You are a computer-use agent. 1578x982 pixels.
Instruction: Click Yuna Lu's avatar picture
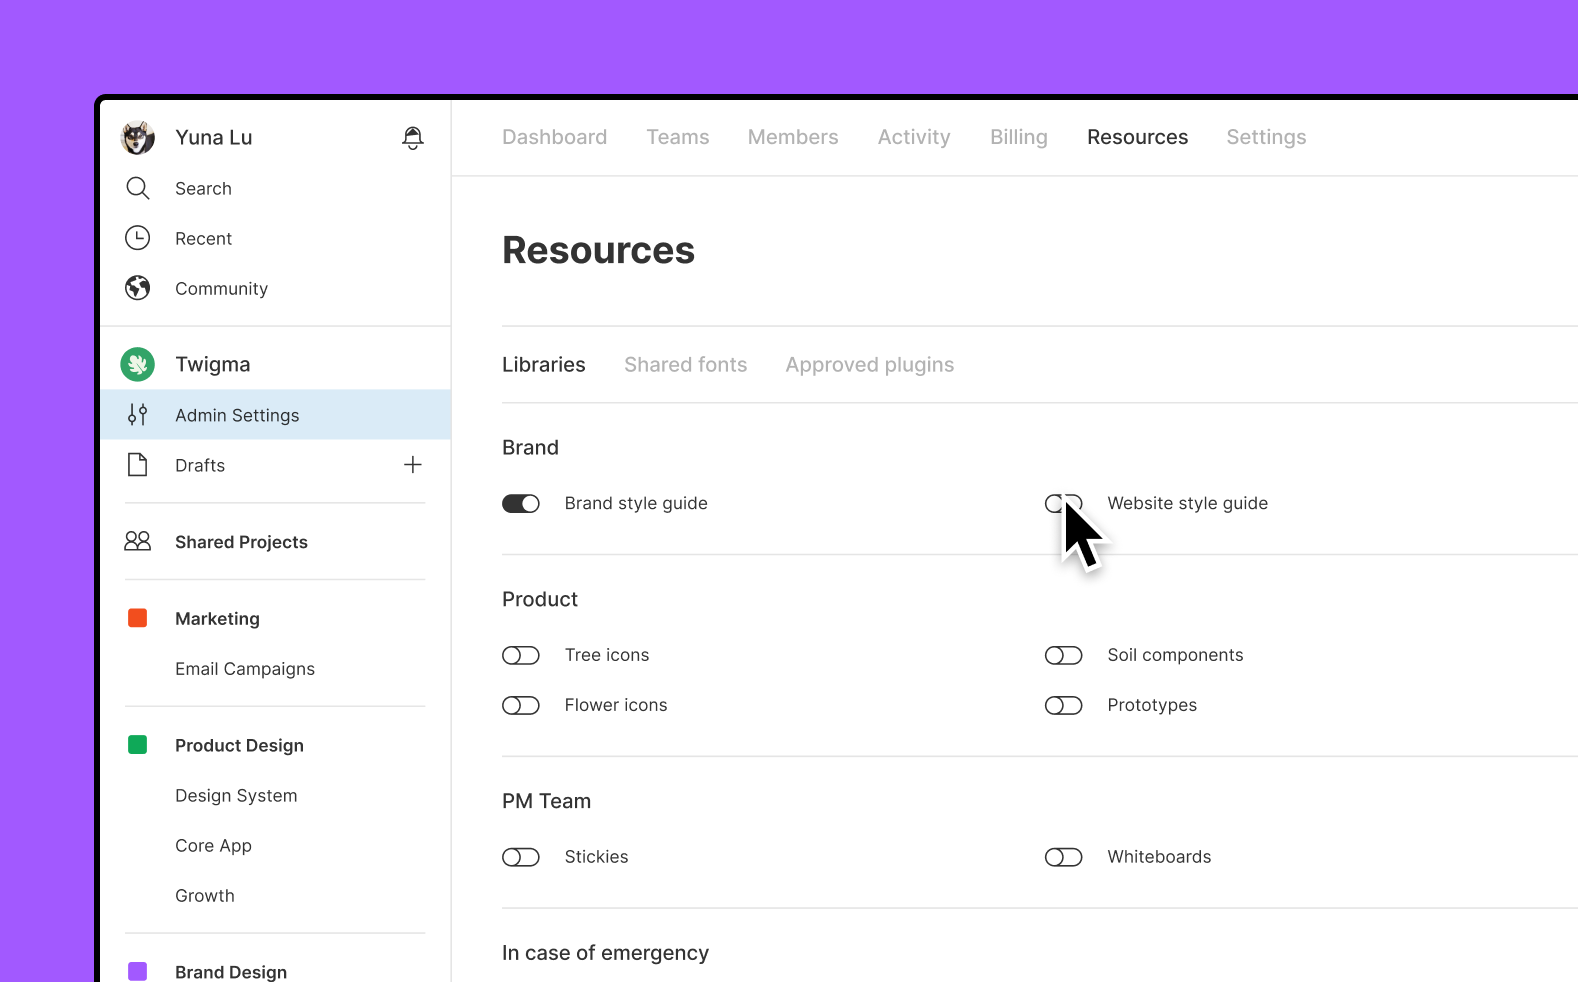pyautogui.click(x=138, y=138)
